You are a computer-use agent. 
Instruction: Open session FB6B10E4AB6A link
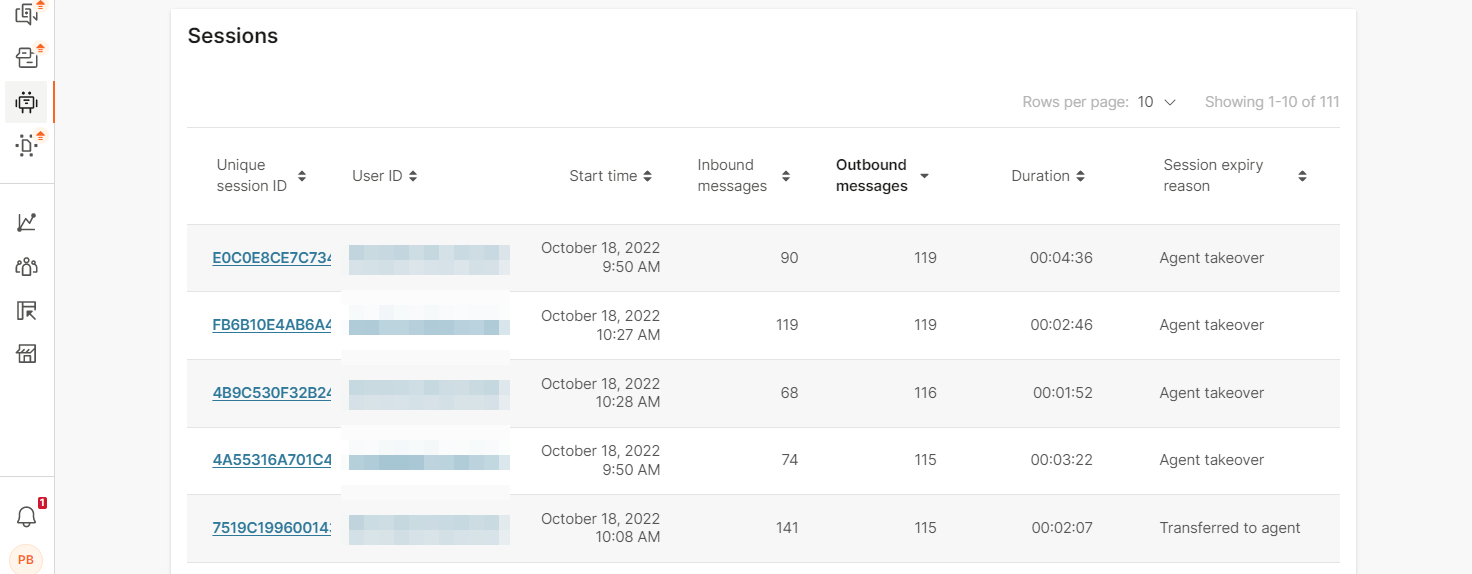(272, 325)
